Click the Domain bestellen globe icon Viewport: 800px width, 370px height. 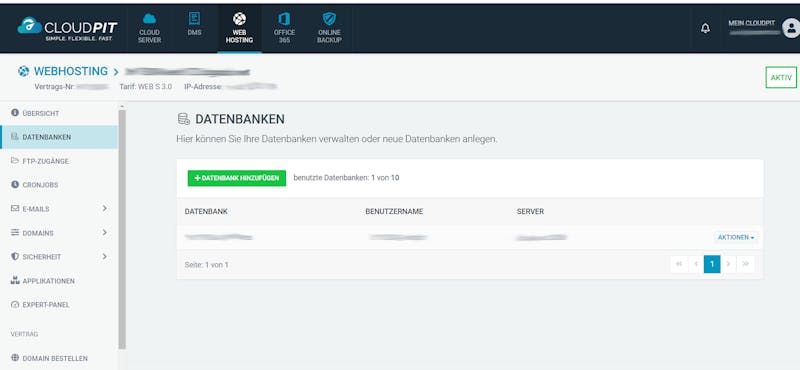(x=15, y=358)
